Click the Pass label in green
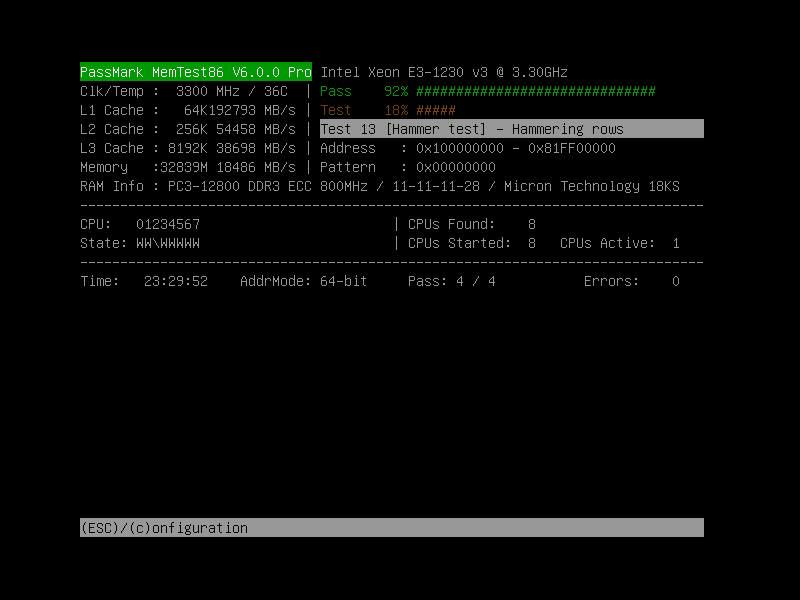Viewport: 800px width, 600px height. click(336, 91)
